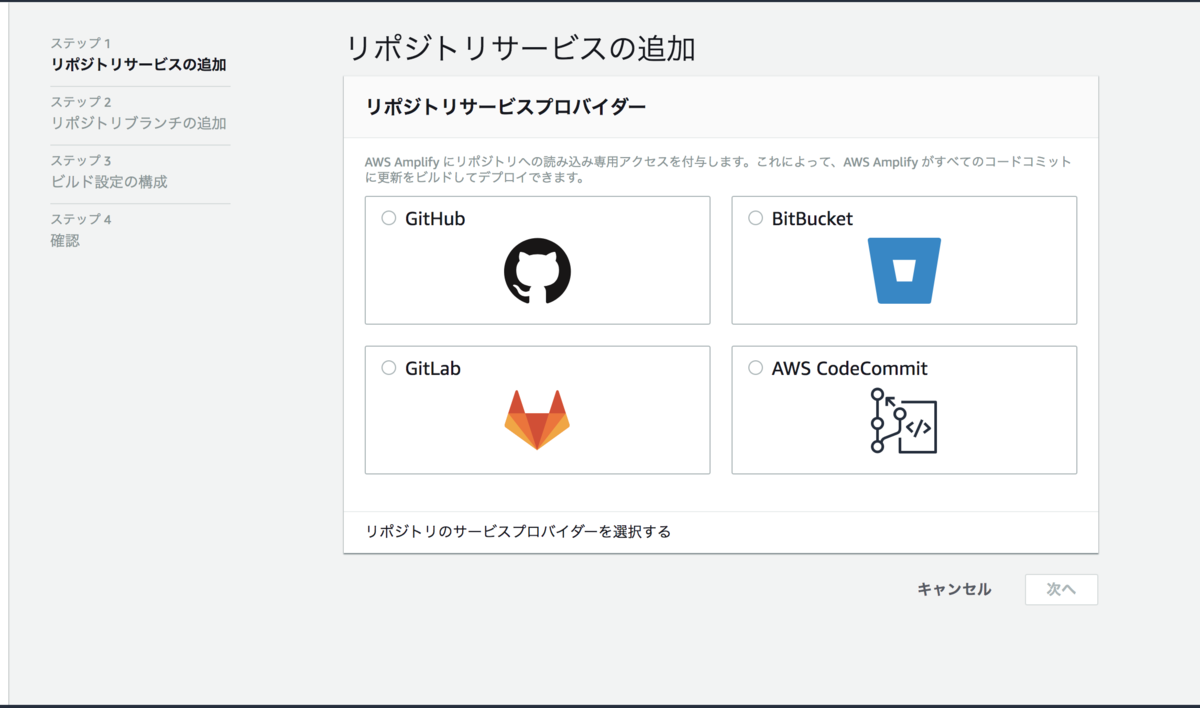Viewport: 1200px width, 708px height.
Task: Click the AWS CodeCommit label text
Action: pos(850,369)
